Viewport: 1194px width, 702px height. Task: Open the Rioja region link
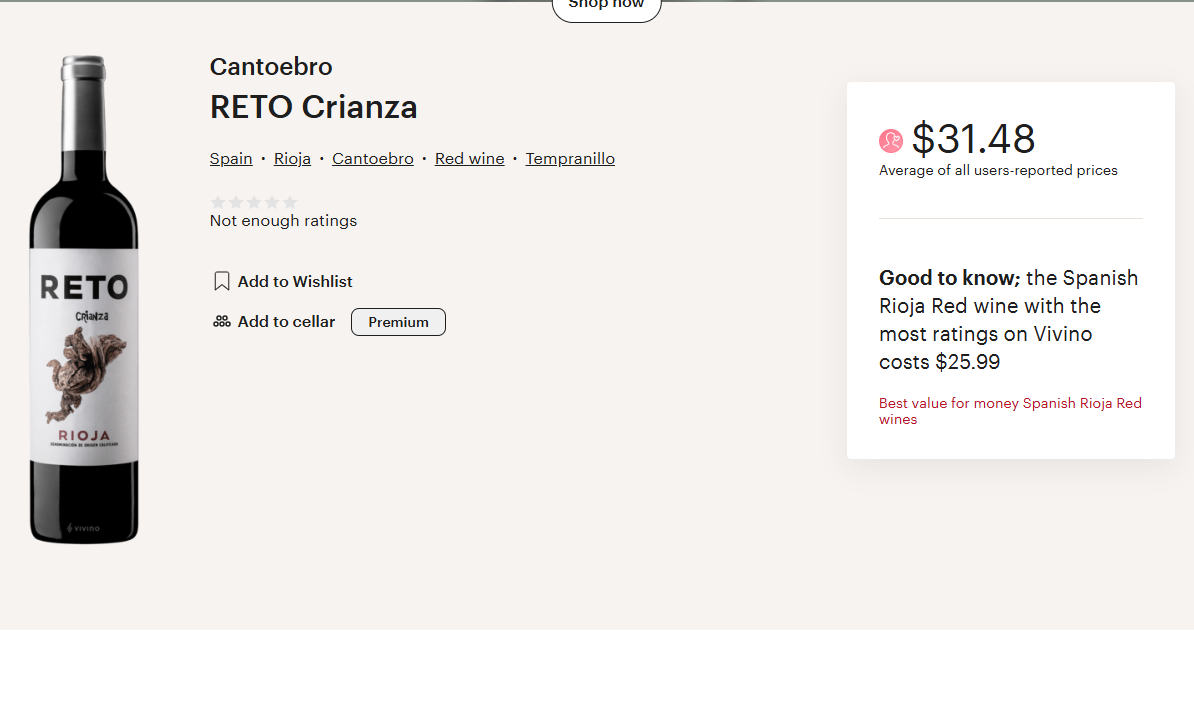tap(292, 159)
